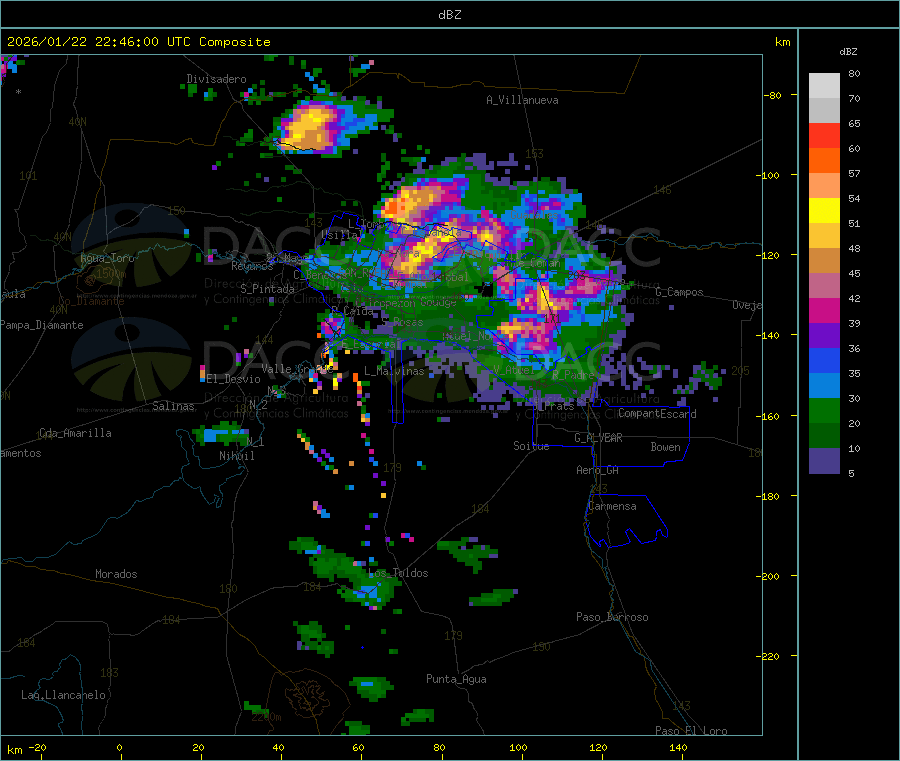Click the Carmensa location label
The width and height of the screenshot is (900, 761).
tap(612, 506)
